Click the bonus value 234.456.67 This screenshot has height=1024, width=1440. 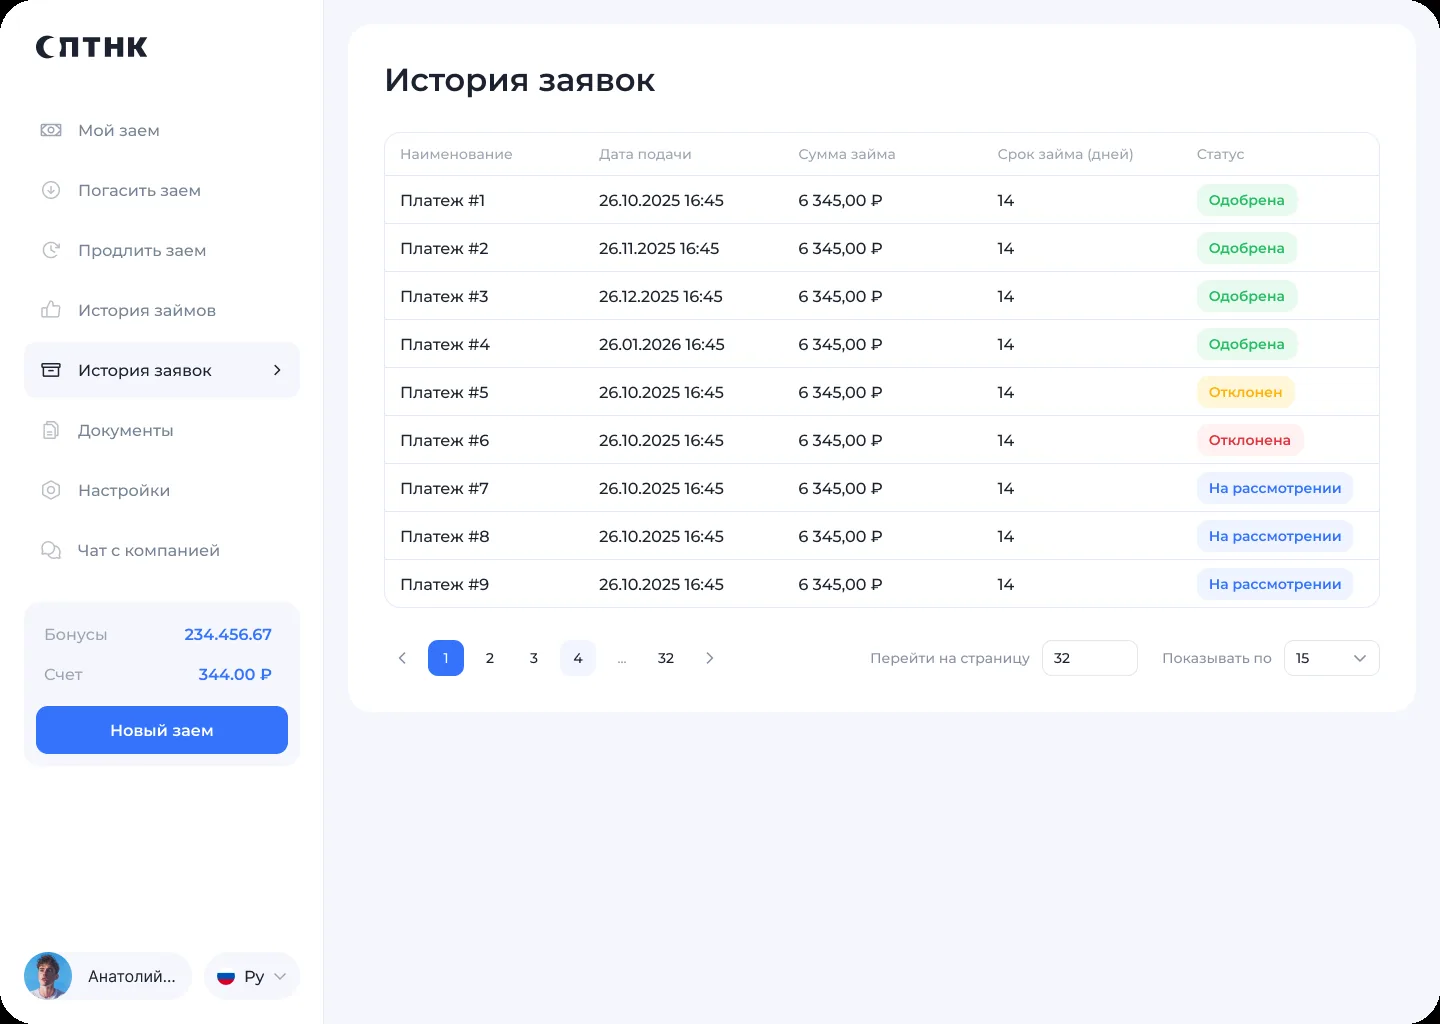tap(228, 634)
